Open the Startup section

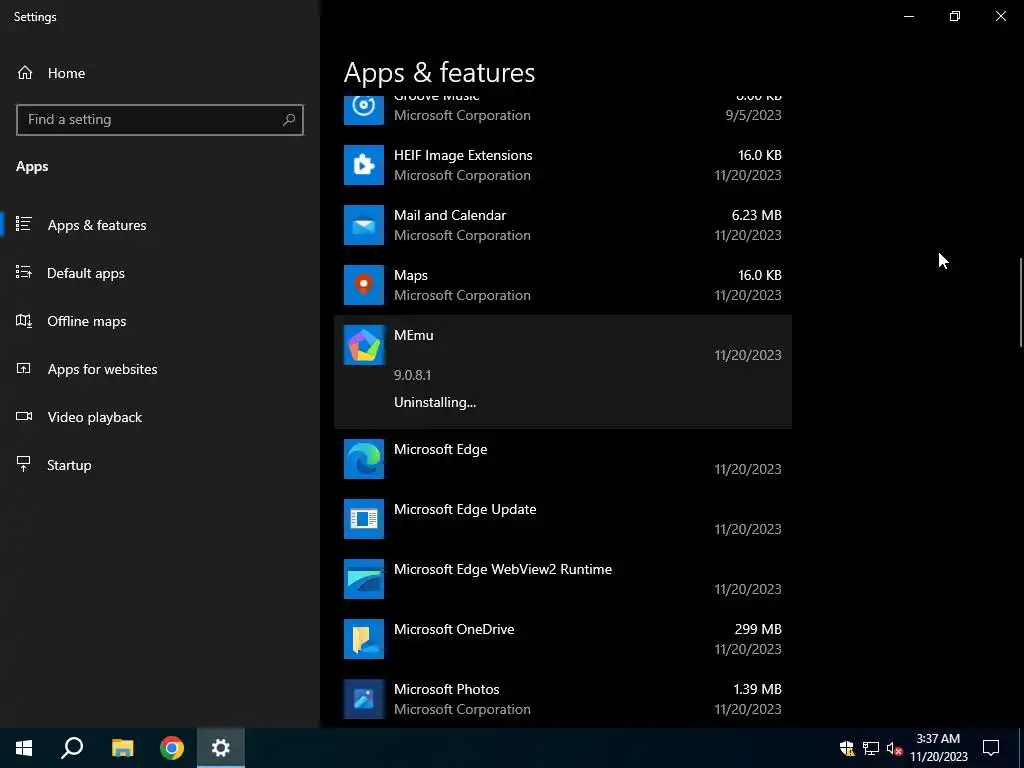pyautogui.click(x=160, y=465)
